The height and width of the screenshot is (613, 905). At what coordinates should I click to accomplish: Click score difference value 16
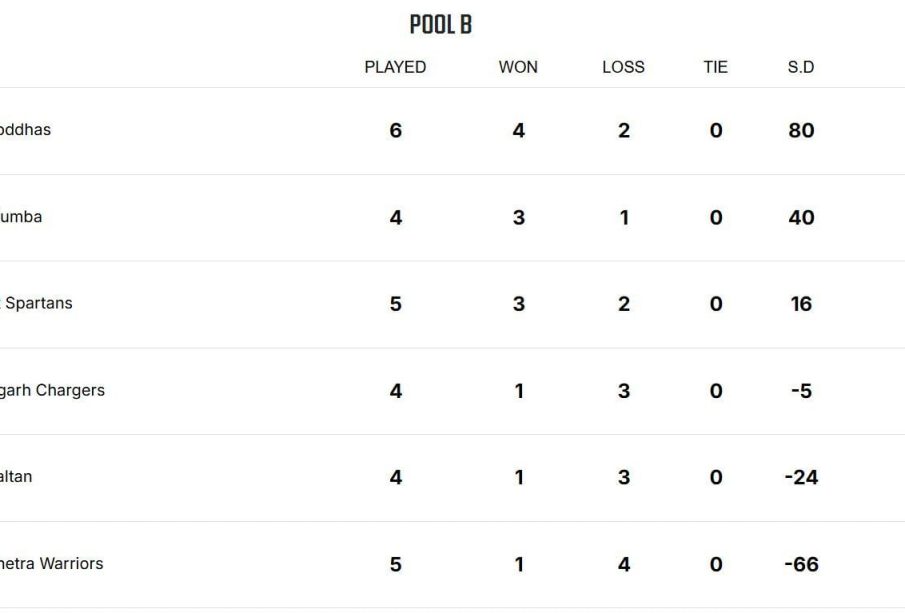801,304
